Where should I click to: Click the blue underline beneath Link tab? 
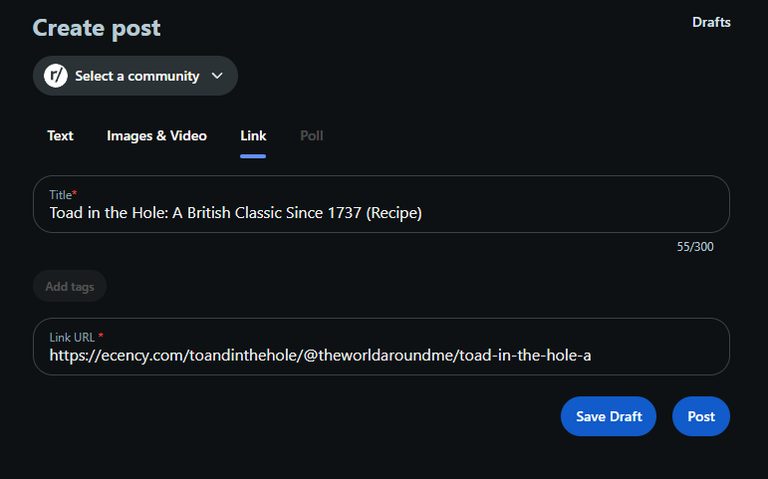tap(253, 156)
